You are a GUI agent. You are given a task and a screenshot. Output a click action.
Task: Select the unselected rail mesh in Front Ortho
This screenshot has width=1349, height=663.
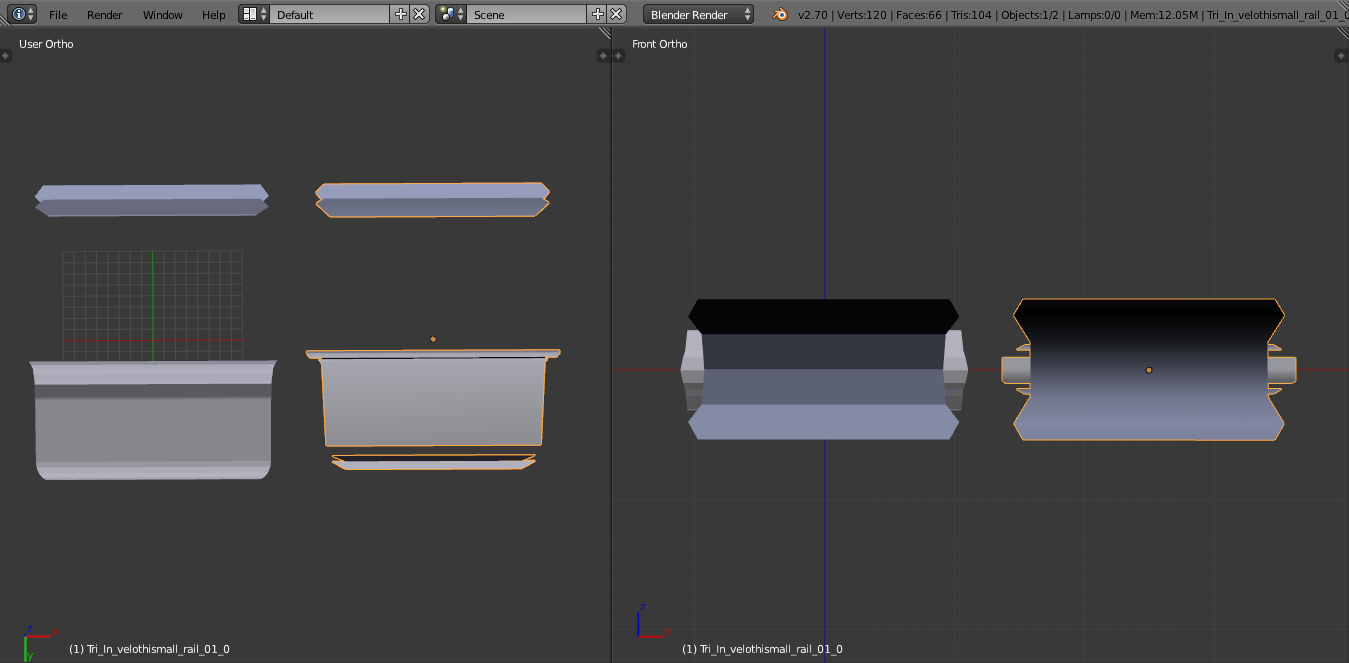(824, 369)
